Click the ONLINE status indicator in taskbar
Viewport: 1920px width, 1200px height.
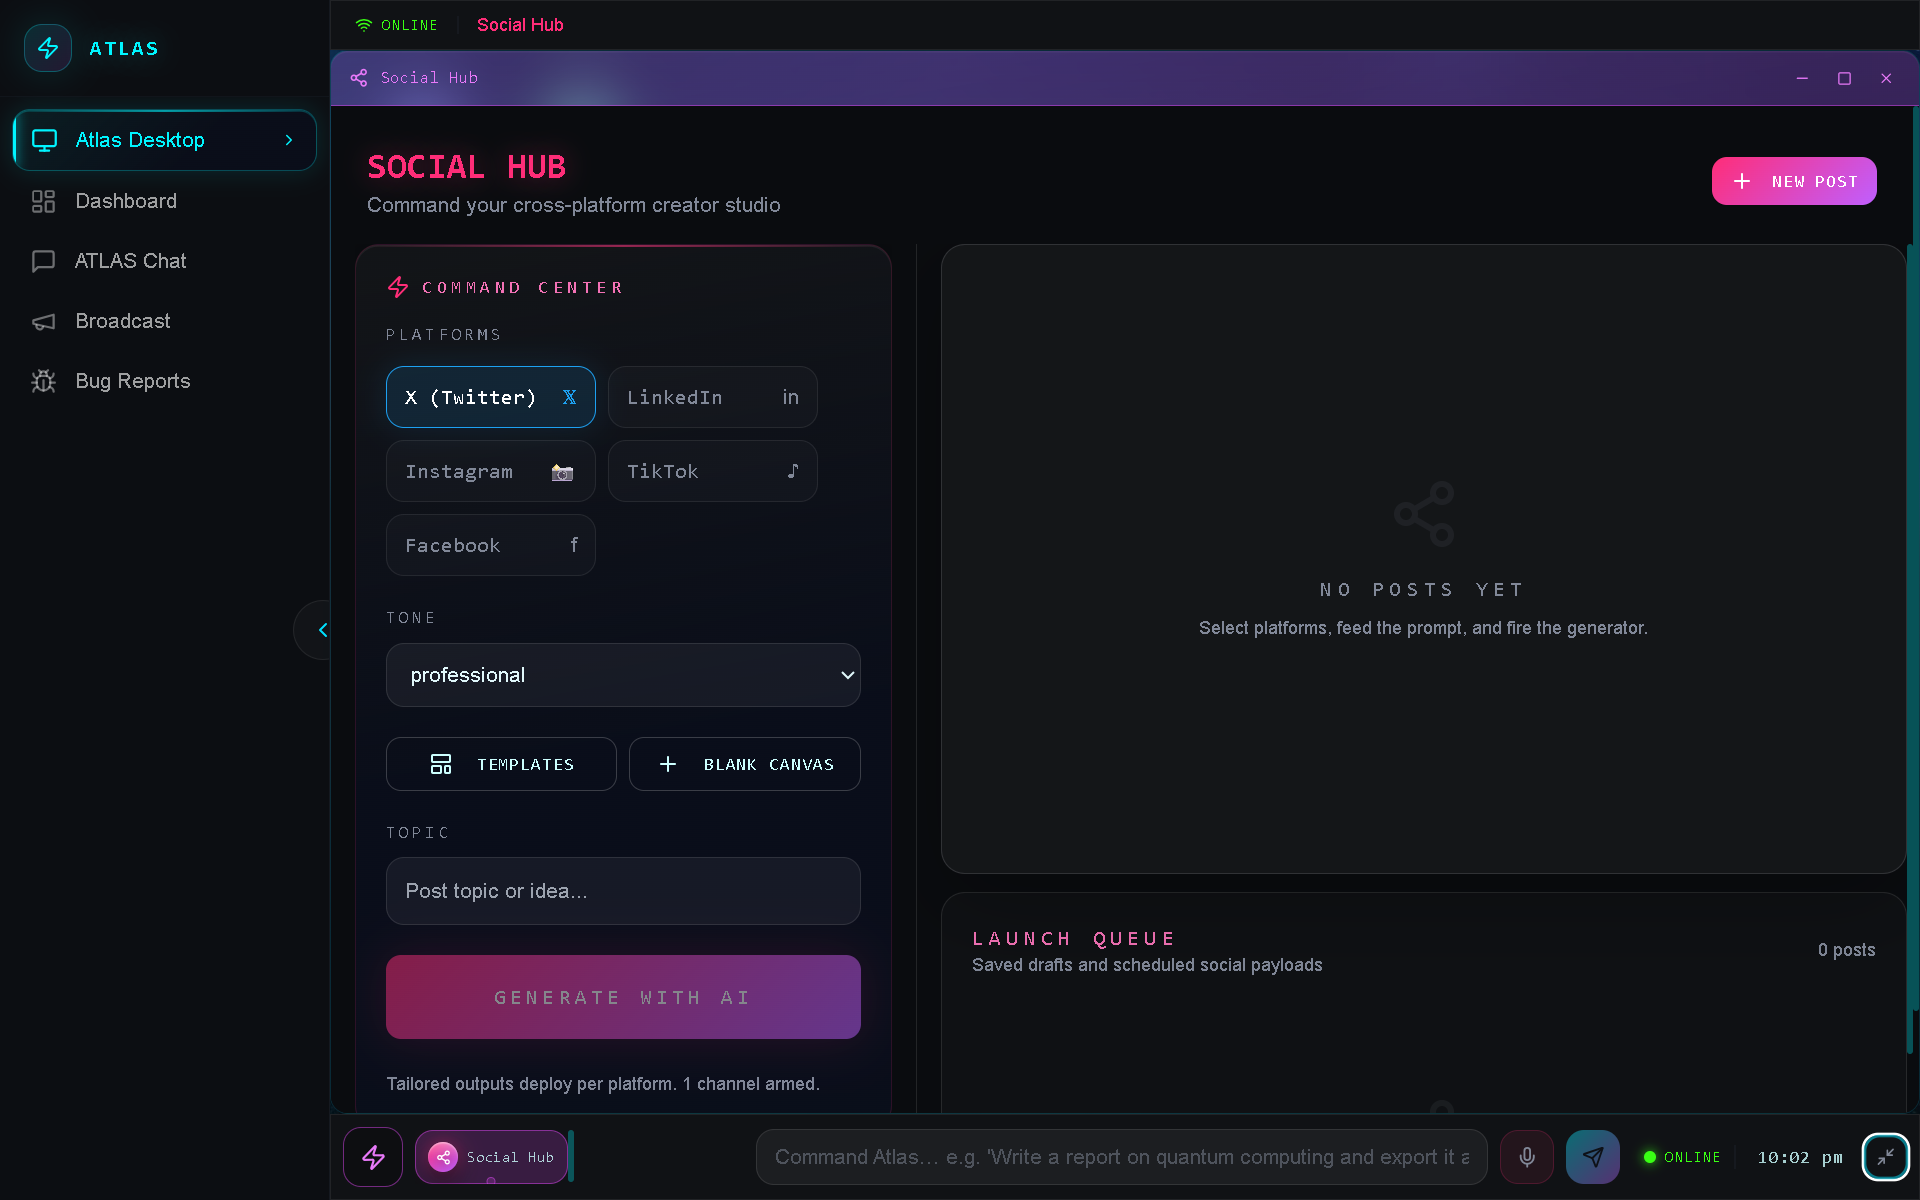pos(1682,1157)
